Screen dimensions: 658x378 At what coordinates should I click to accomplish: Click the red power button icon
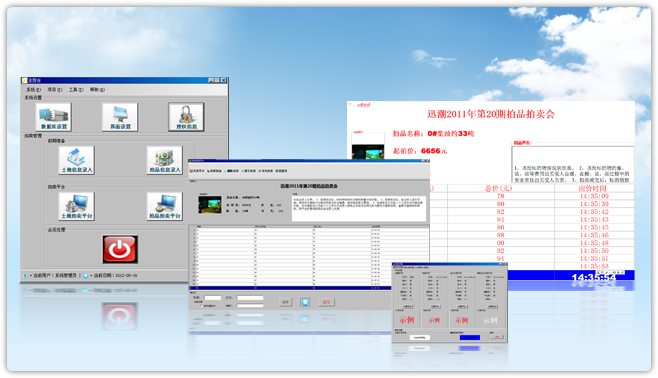[x=120, y=249]
